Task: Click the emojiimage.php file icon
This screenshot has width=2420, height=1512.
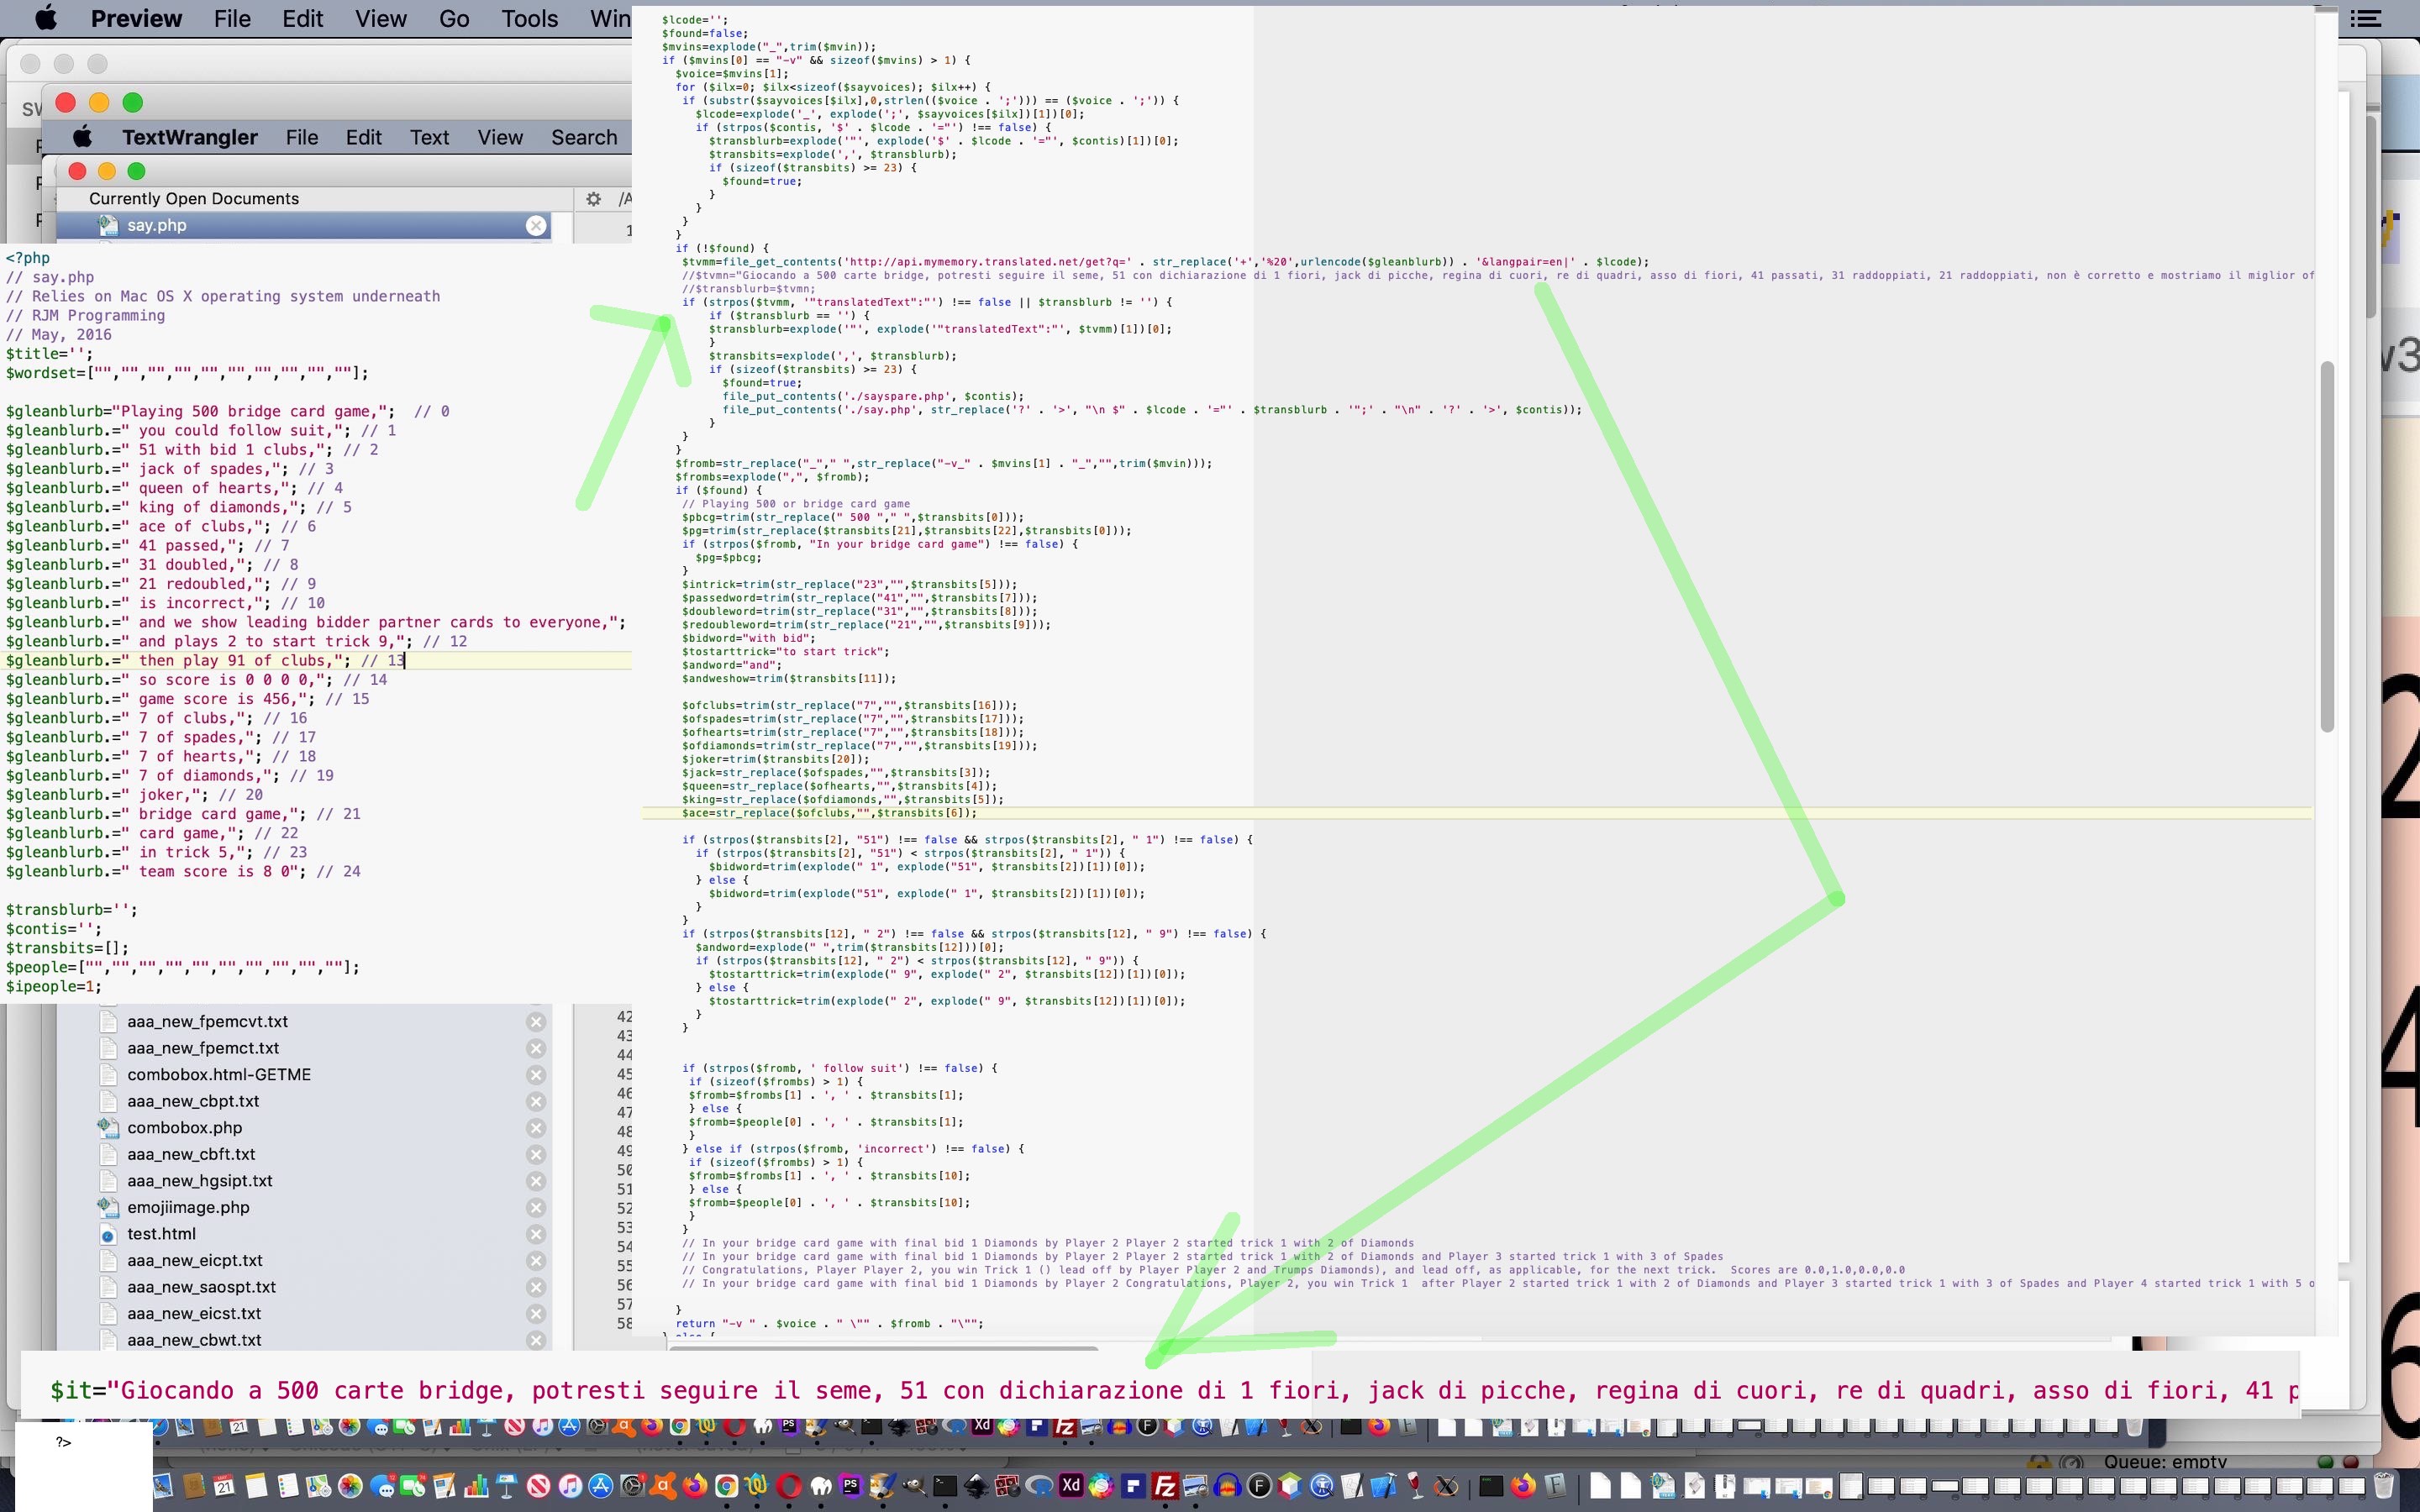Action: coord(108,1205)
